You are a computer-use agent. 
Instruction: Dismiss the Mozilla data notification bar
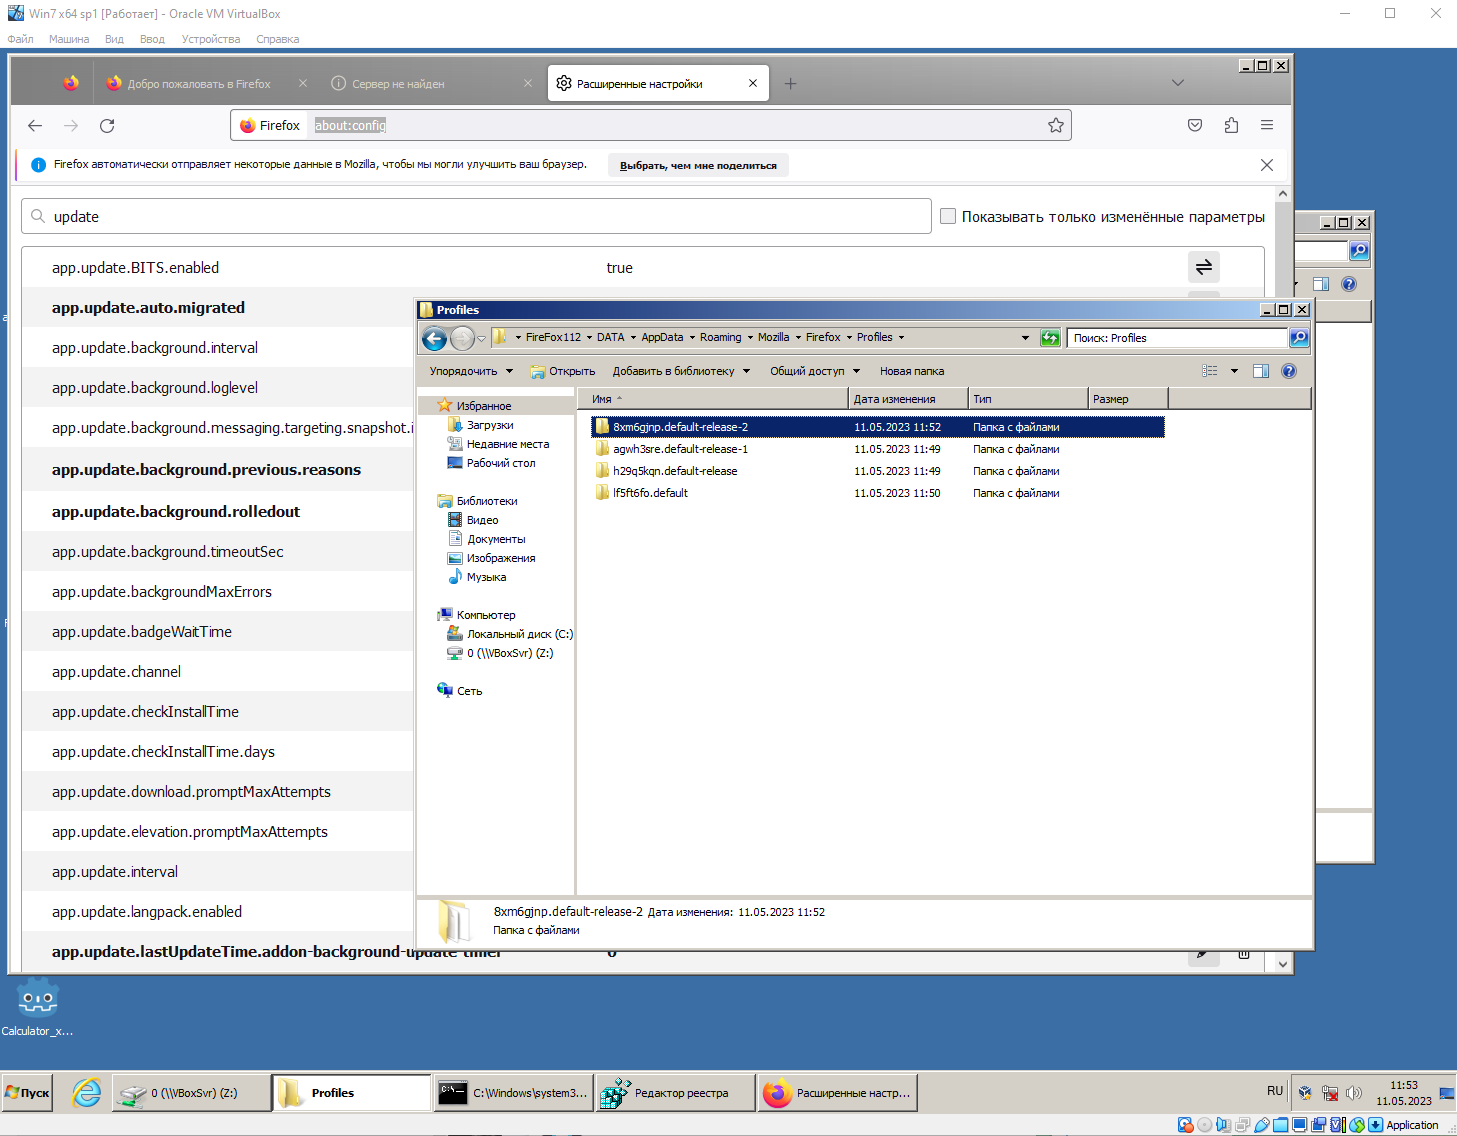point(1266,165)
